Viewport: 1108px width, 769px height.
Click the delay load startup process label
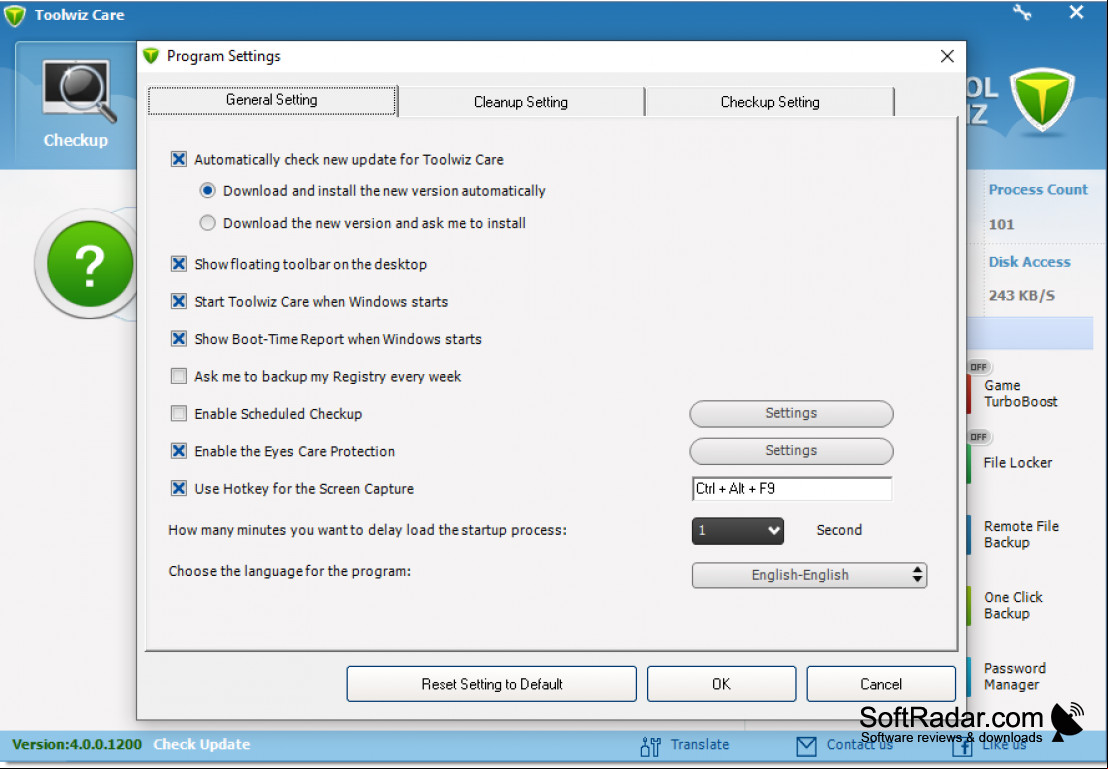pos(367,531)
